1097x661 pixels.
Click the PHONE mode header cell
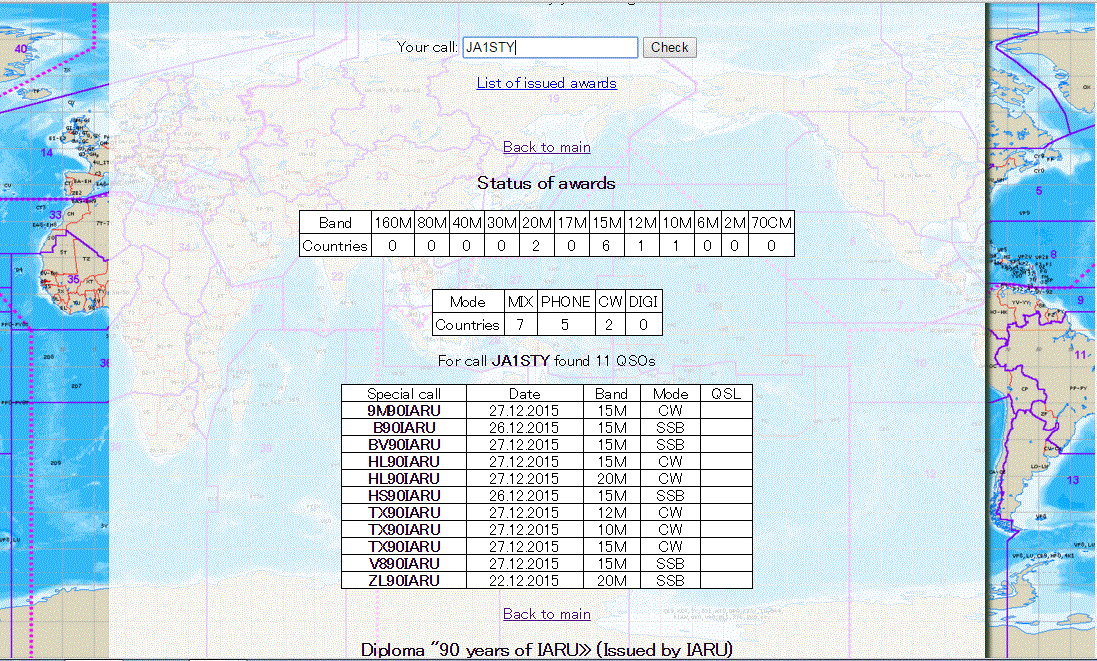565,301
